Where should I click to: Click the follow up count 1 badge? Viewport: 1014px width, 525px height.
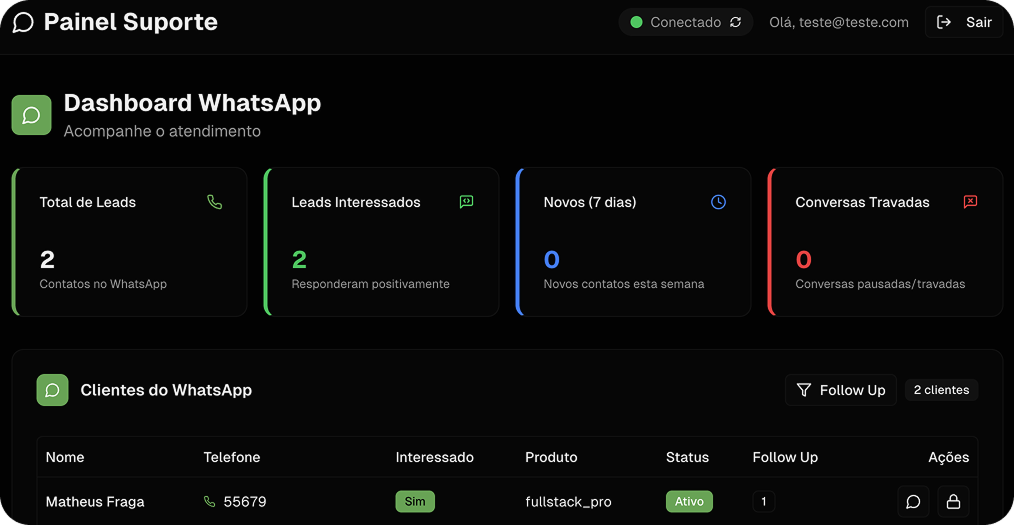point(764,502)
